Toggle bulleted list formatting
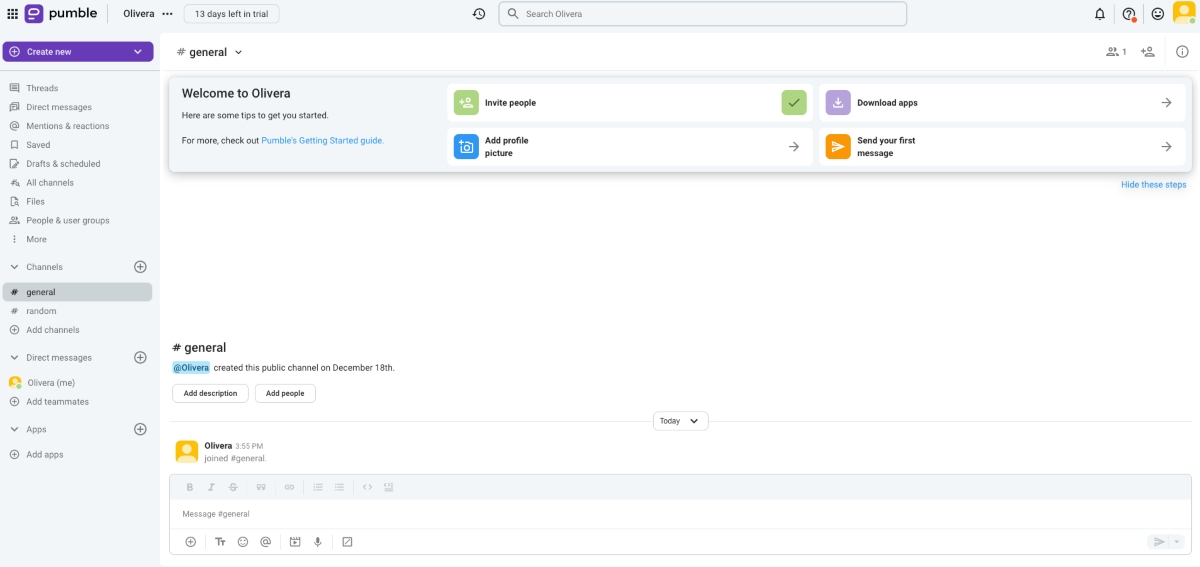Image resolution: width=1200 pixels, height=567 pixels. point(339,487)
